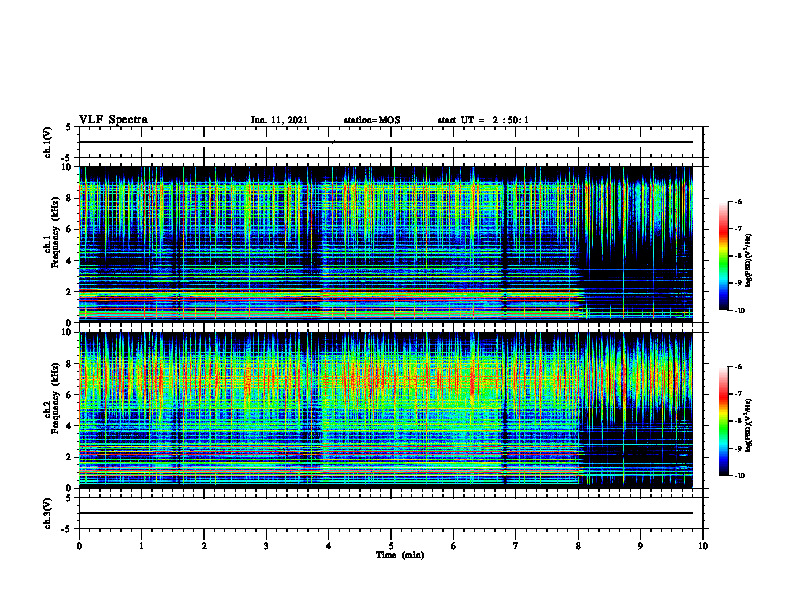Click time axis tick label 3
Viewport: 792px width, 612px height.
tap(266, 546)
